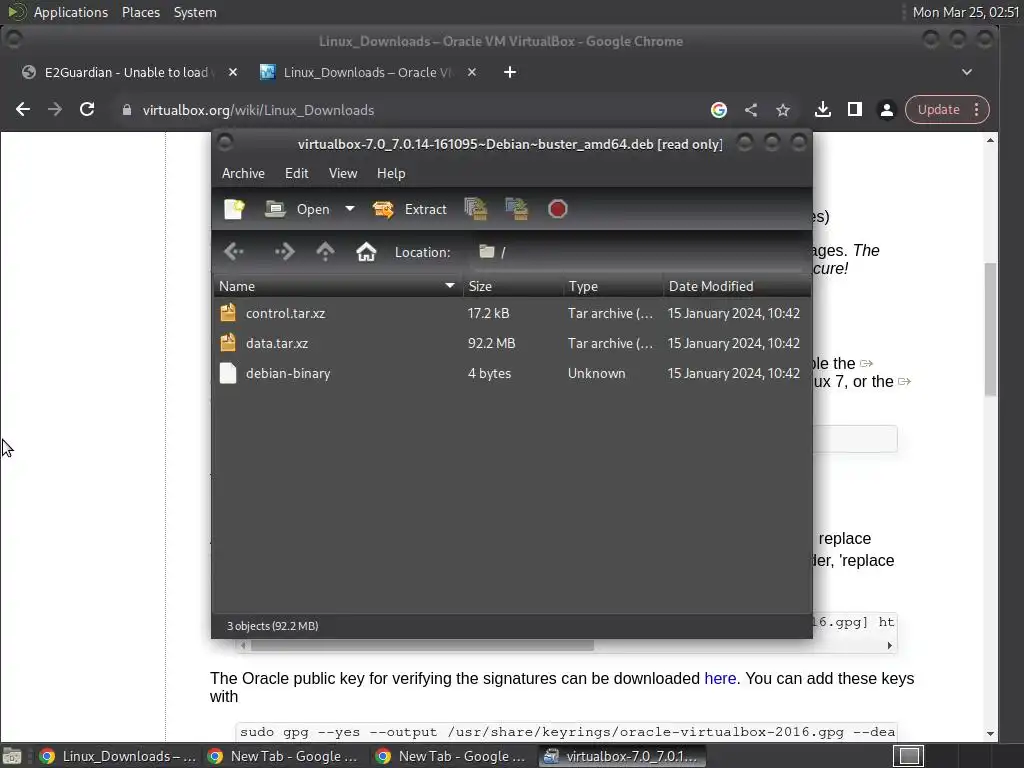Toggle the Chrome side panel icon
The height and width of the screenshot is (768, 1024).
(x=855, y=110)
